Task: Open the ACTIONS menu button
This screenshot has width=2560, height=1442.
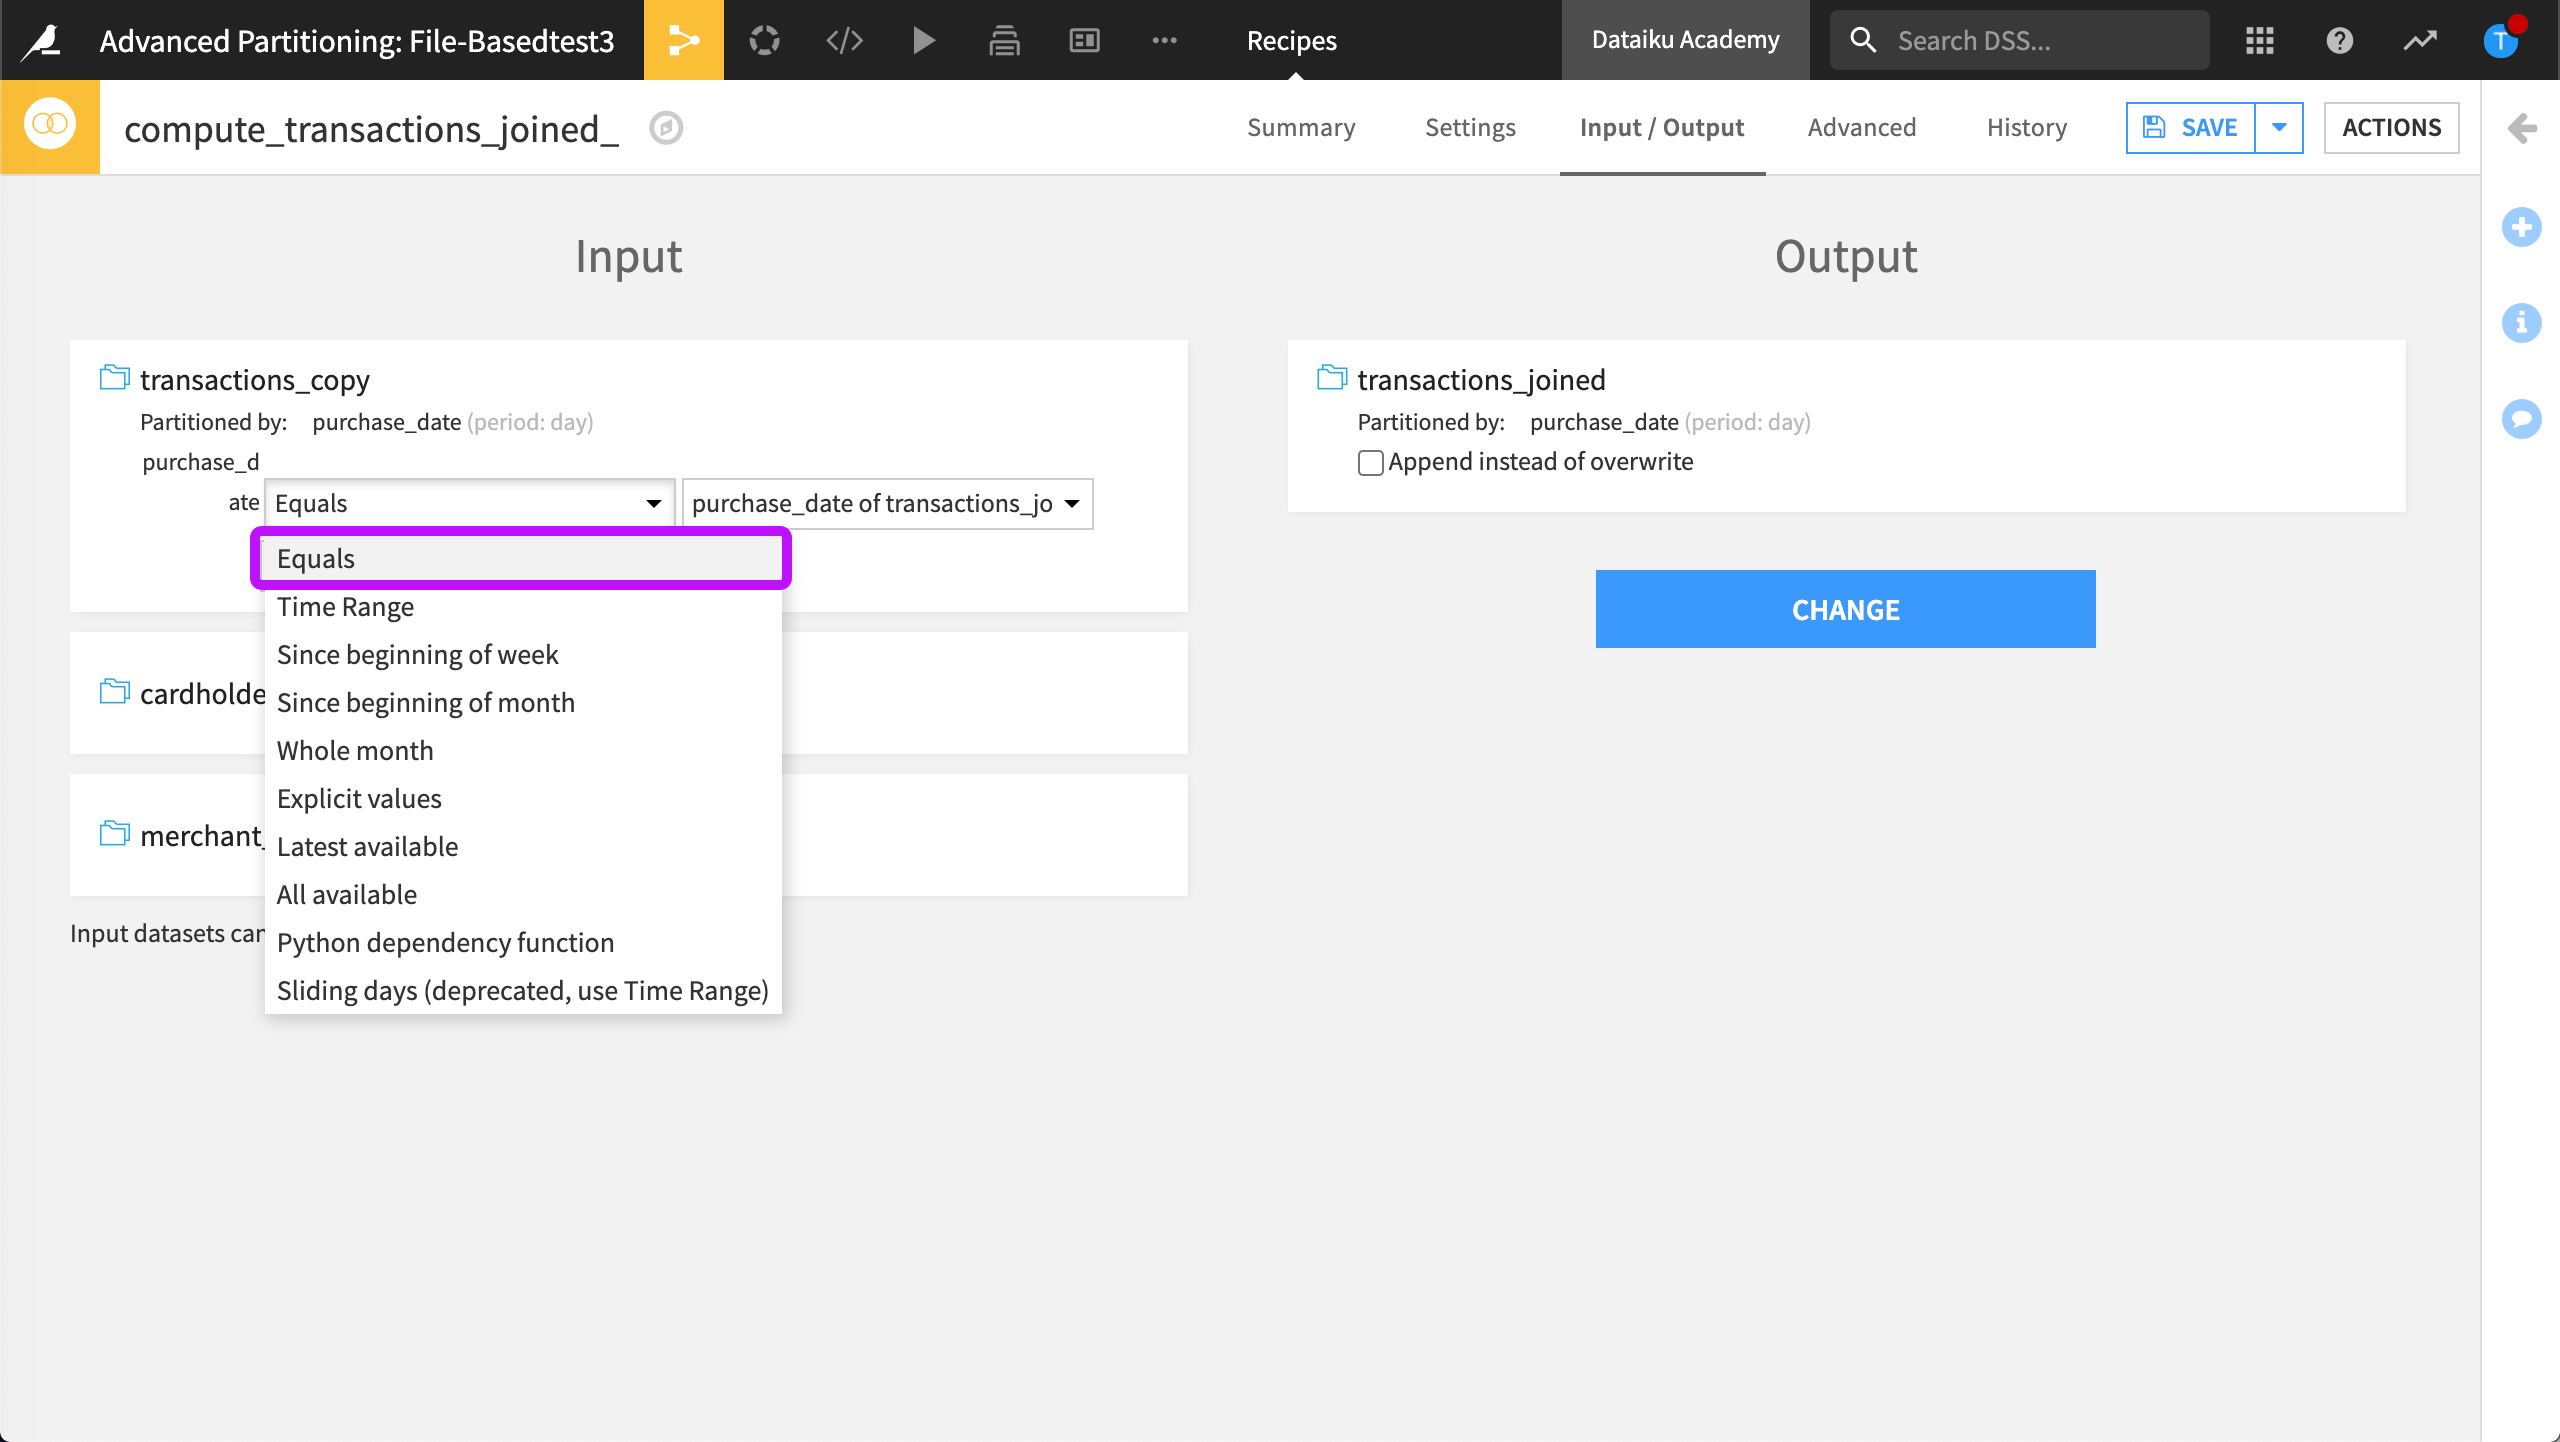Action: [x=2392, y=127]
